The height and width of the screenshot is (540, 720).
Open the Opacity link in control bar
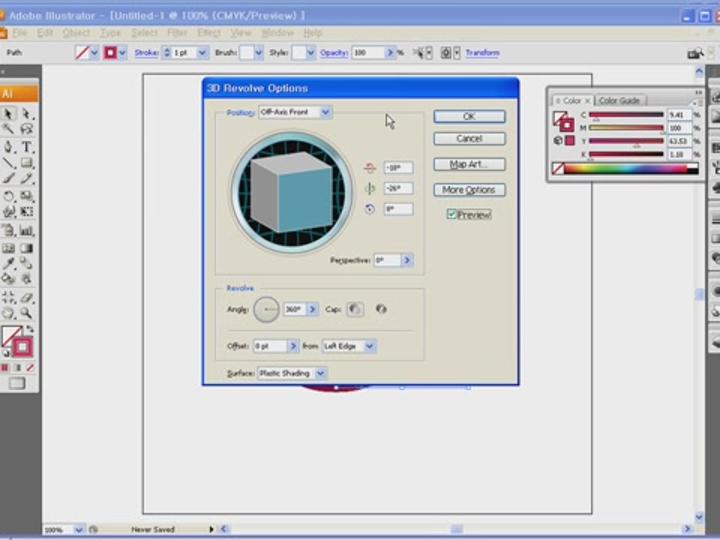334,53
